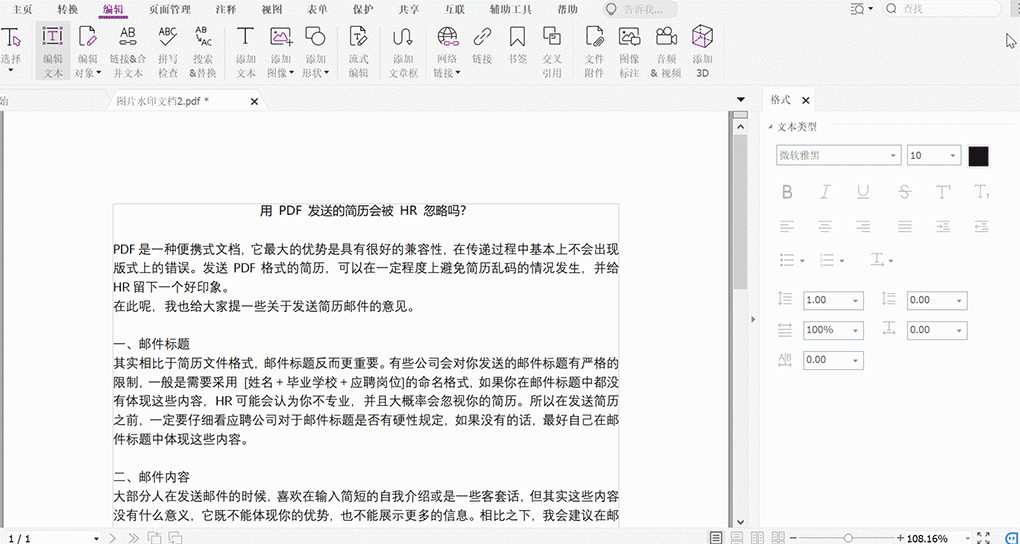This screenshot has width=1020, height=544.
Task: Increase paragraph indent button
Action: (x=943, y=226)
